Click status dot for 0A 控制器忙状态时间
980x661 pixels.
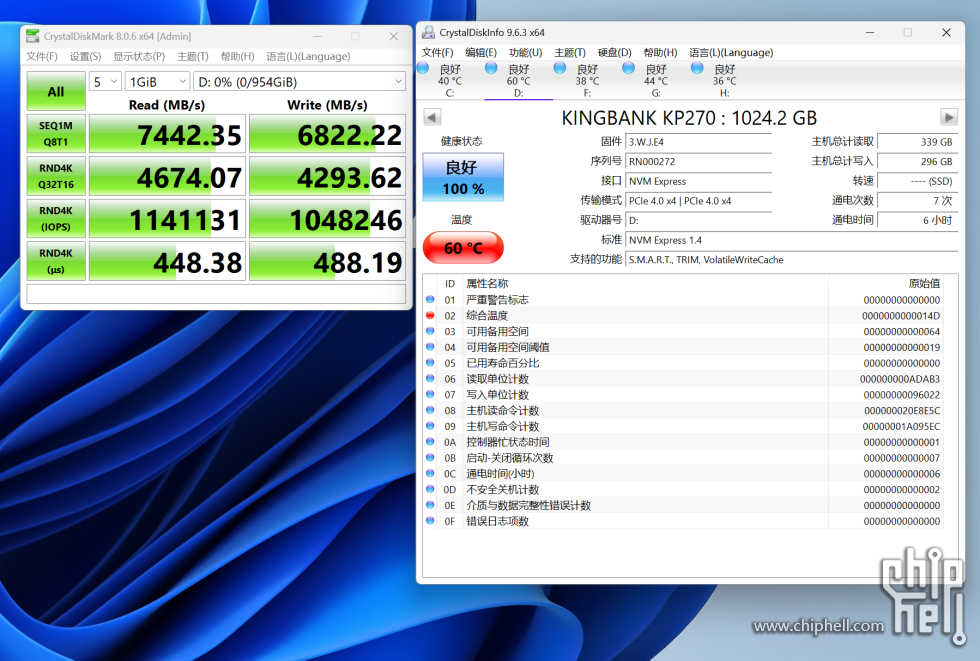pyautogui.click(x=430, y=442)
